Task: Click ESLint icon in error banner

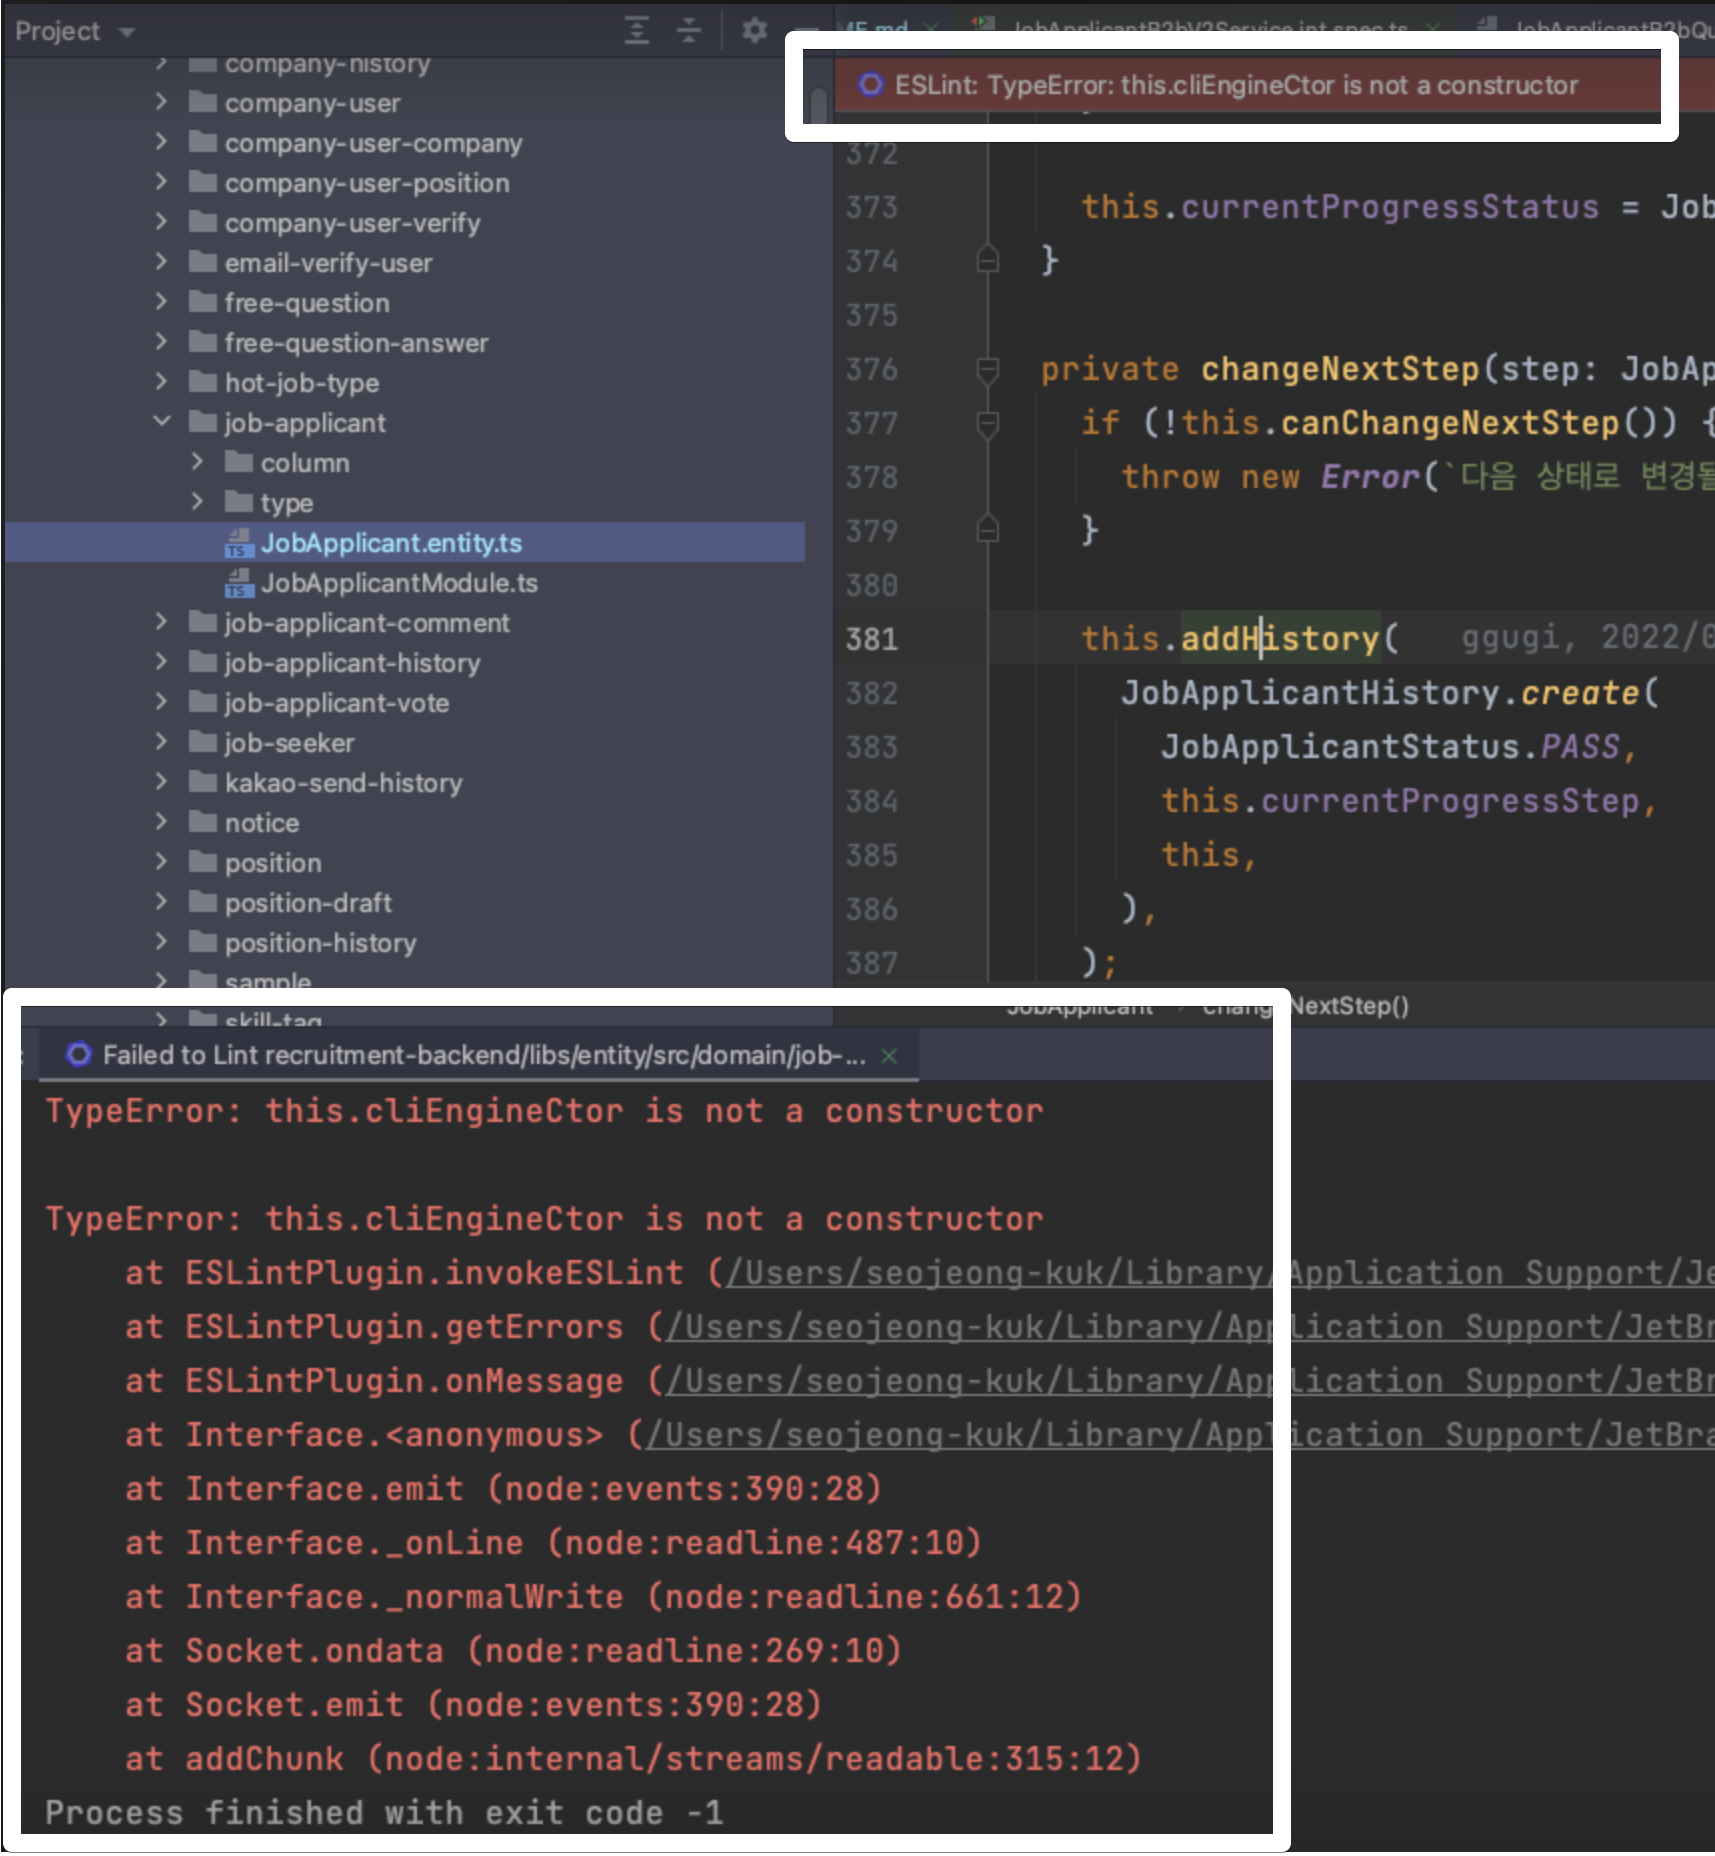Action: tap(871, 85)
